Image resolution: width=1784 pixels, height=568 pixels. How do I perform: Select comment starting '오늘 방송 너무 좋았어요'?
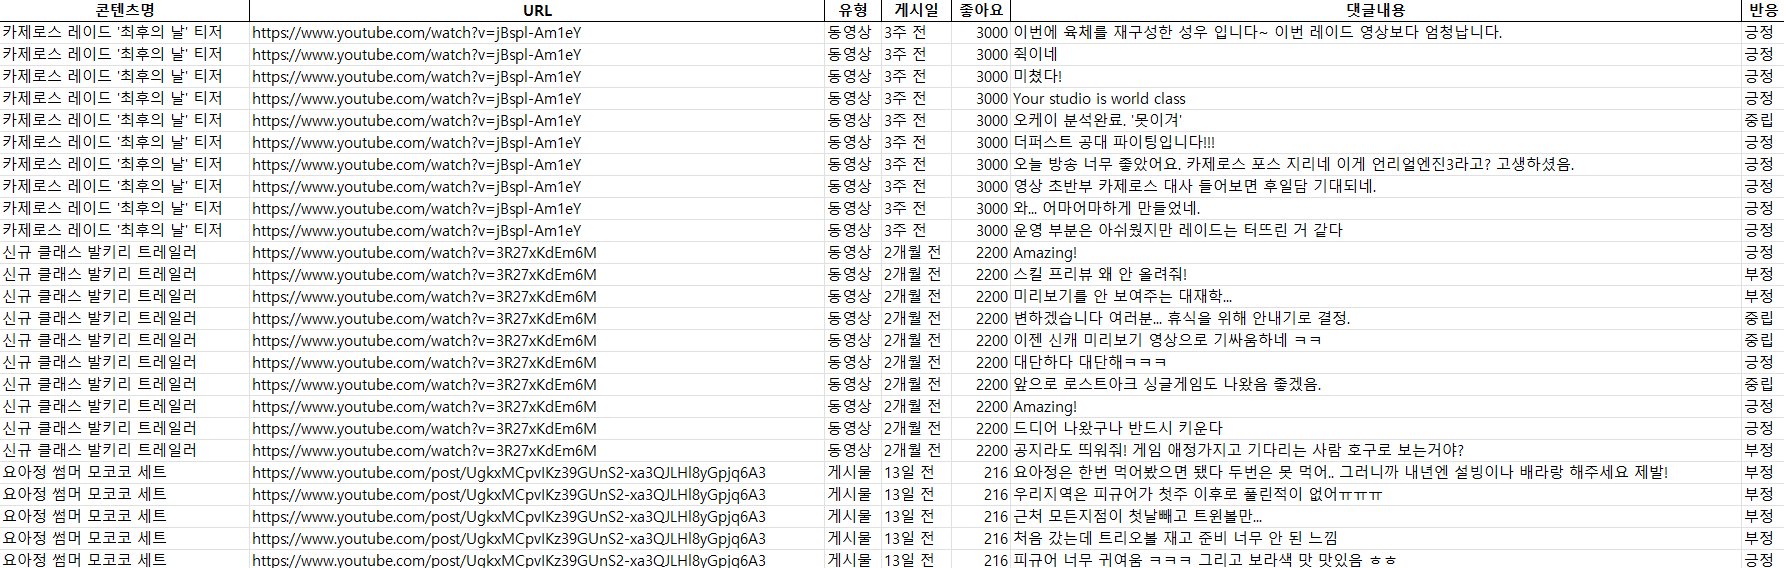pyautogui.click(x=1294, y=164)
